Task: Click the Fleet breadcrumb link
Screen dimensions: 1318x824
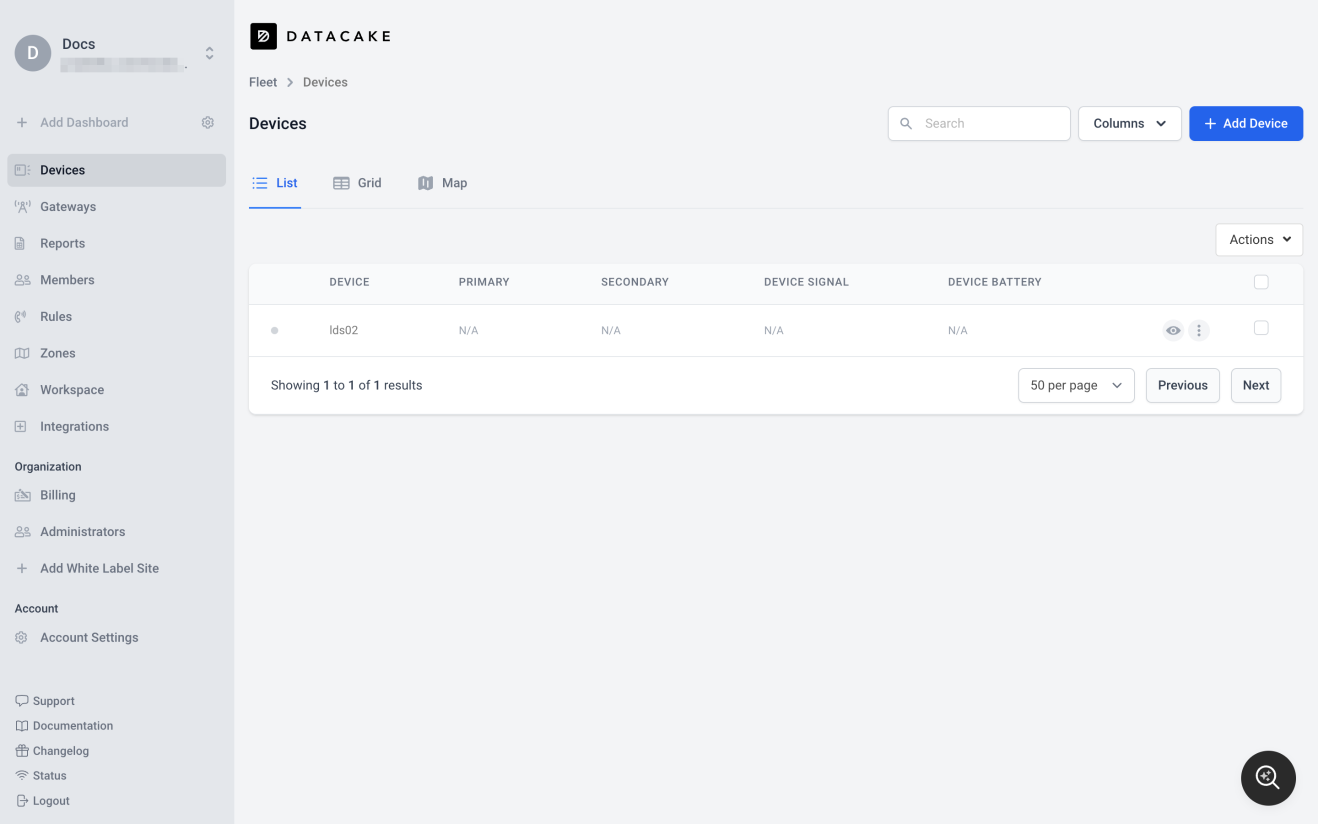Action: (x=263, y=82)
